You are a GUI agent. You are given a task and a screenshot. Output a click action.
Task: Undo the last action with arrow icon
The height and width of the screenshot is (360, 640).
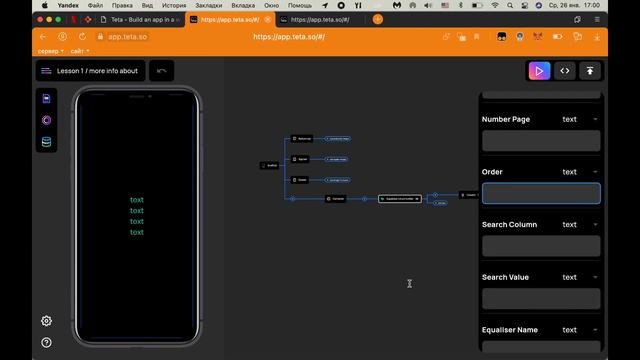click(162, 71)
